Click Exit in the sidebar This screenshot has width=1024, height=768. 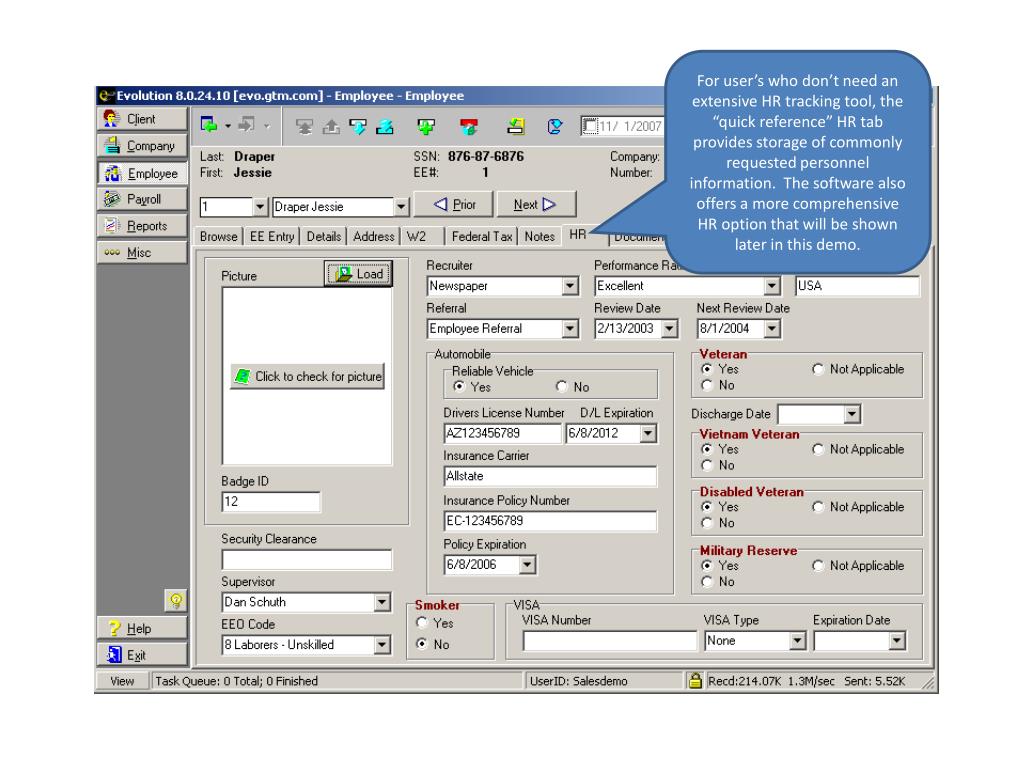tap(142, 654)
